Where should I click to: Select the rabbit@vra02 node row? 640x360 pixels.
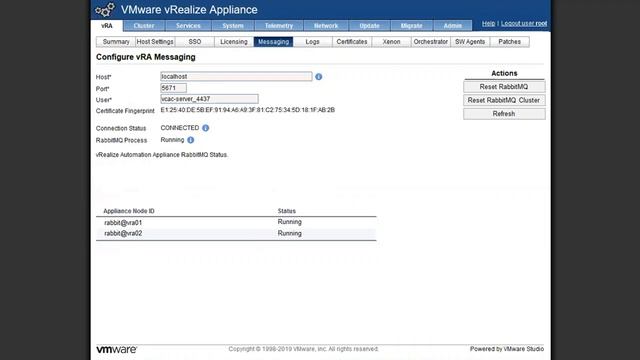236,233
